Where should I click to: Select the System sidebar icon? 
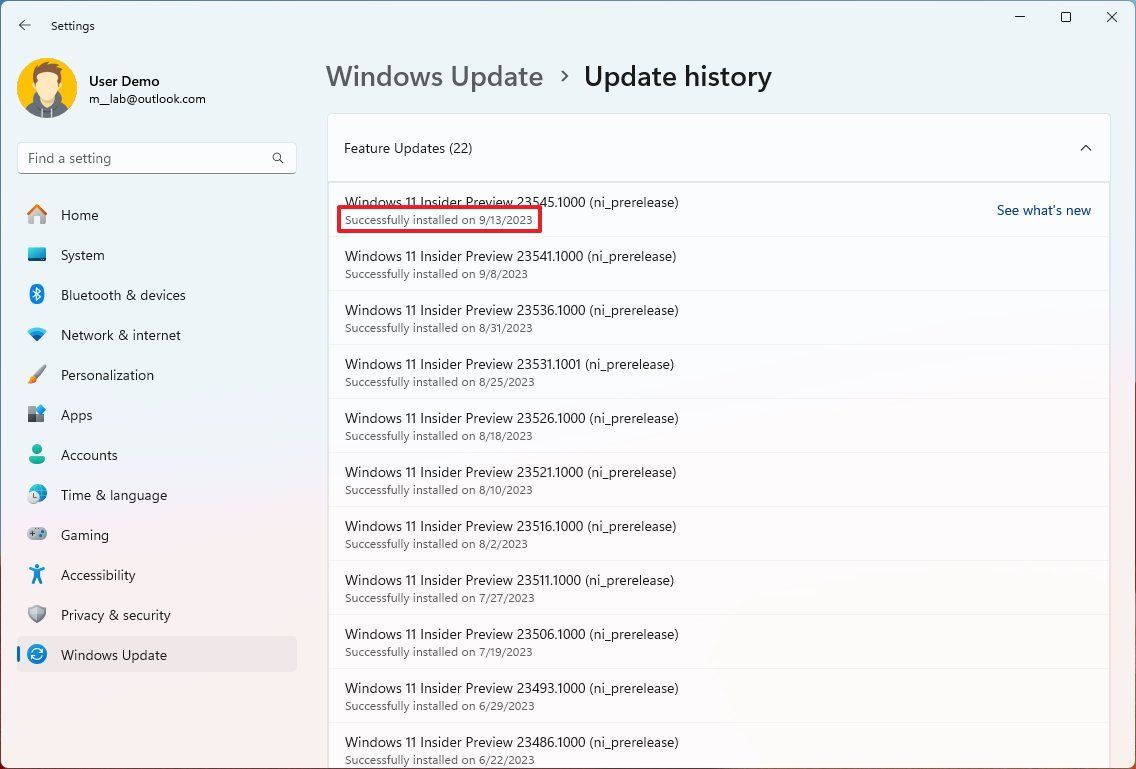tap(38, 255)
